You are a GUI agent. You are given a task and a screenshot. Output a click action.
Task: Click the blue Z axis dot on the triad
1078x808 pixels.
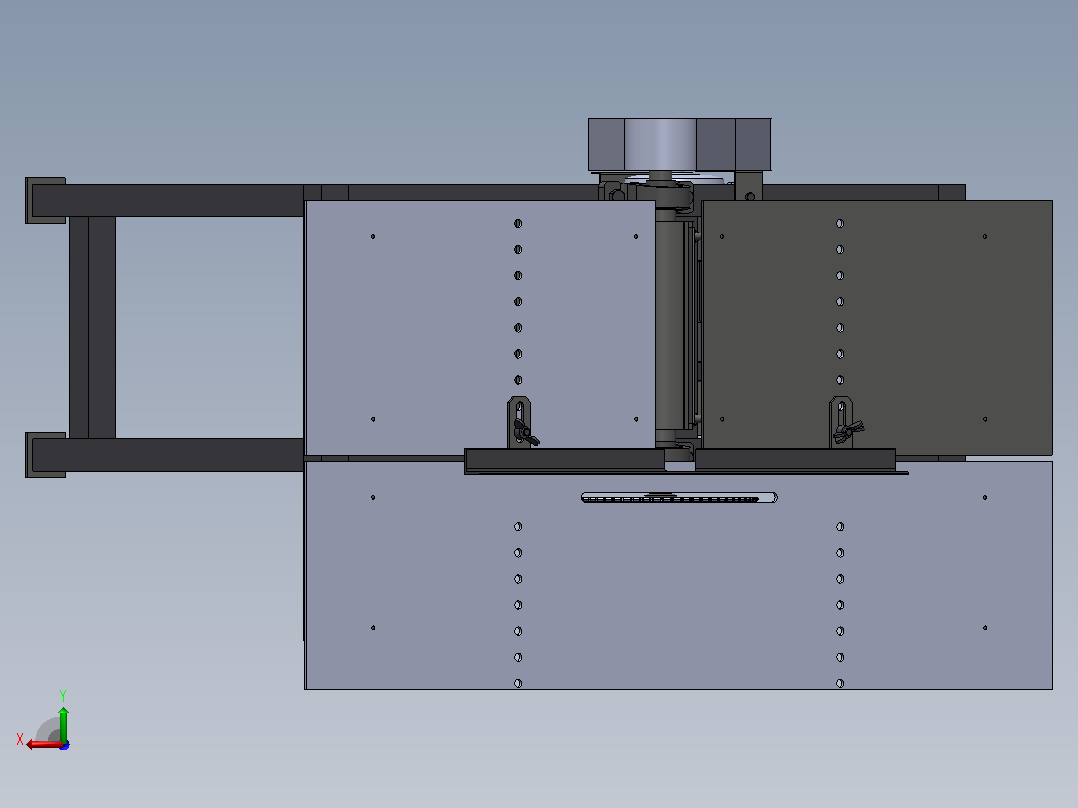tap(65, 745)
